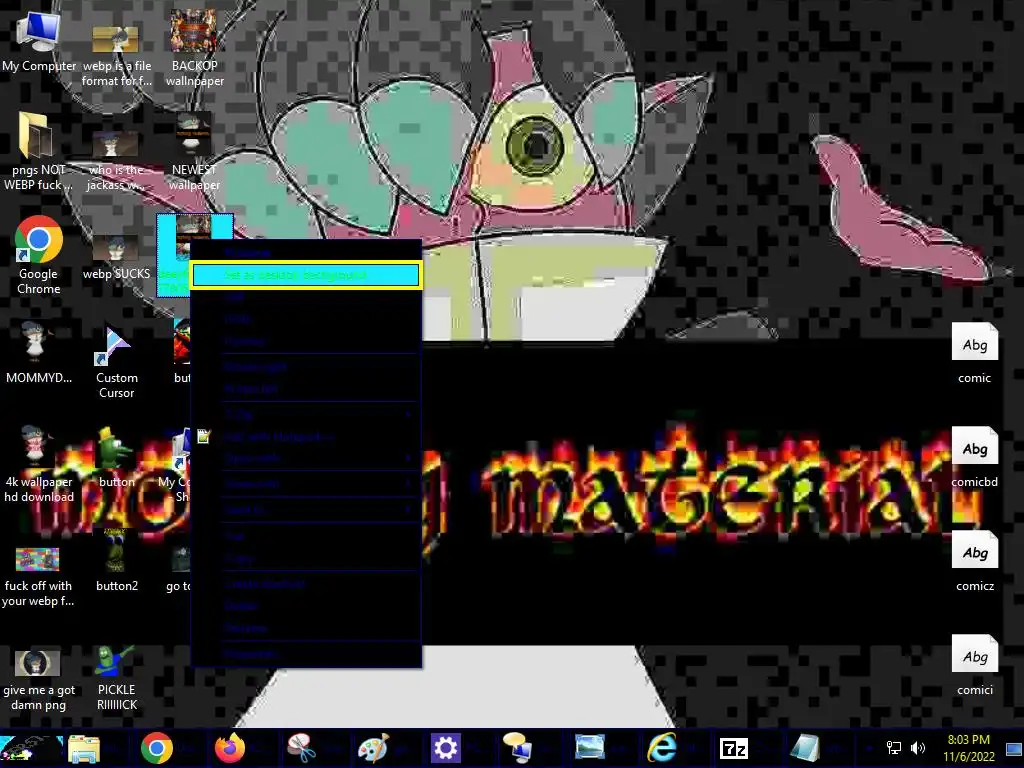The image size is (1024, 768).
Task: Choose Copy in the context menu
Action: click(306, 559)
